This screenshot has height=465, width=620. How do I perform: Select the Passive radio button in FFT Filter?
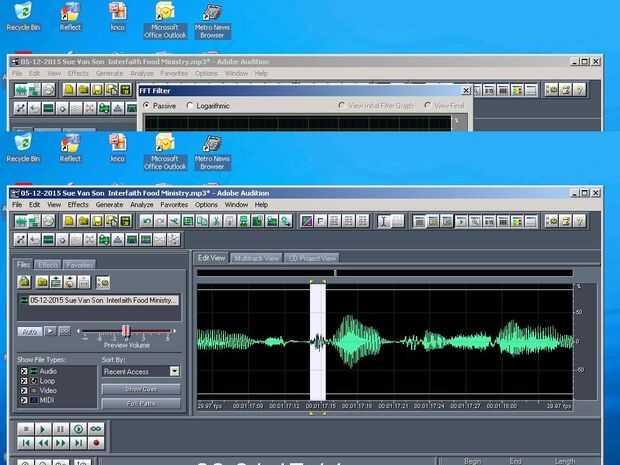pyautogui.click(x=147, y=106)
